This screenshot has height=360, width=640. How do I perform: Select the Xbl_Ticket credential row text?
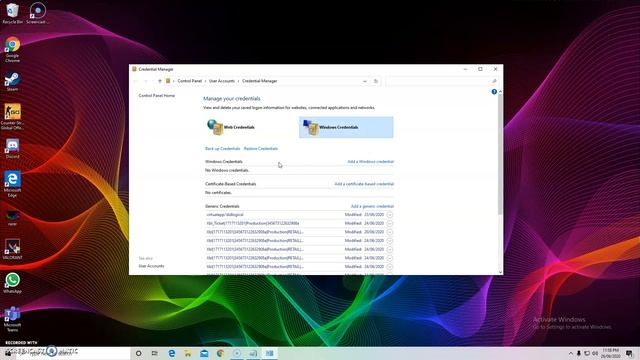point(253,223)
